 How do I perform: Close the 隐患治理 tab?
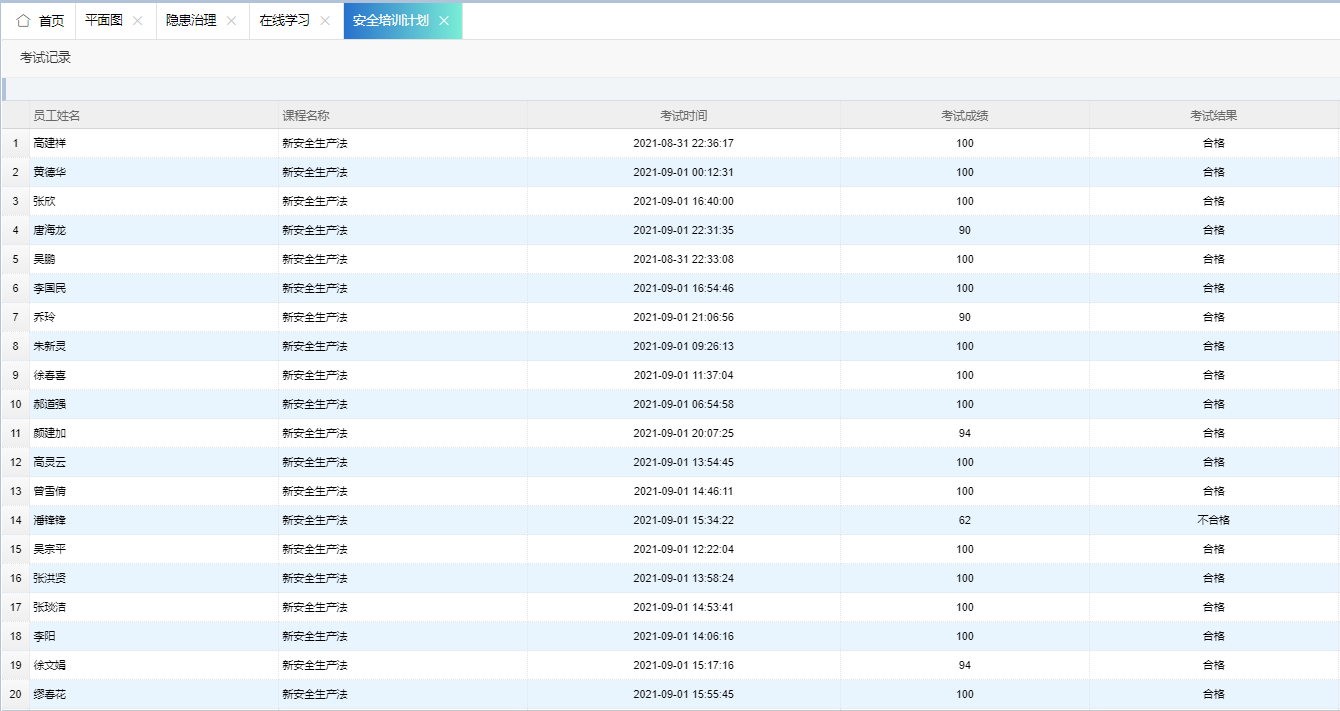click(232, 21)
